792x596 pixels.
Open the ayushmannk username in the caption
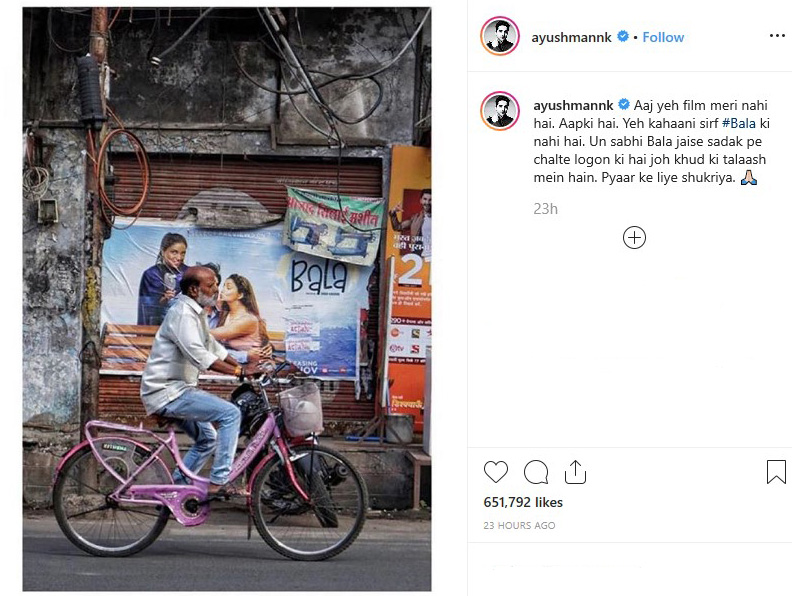(573, 106)
